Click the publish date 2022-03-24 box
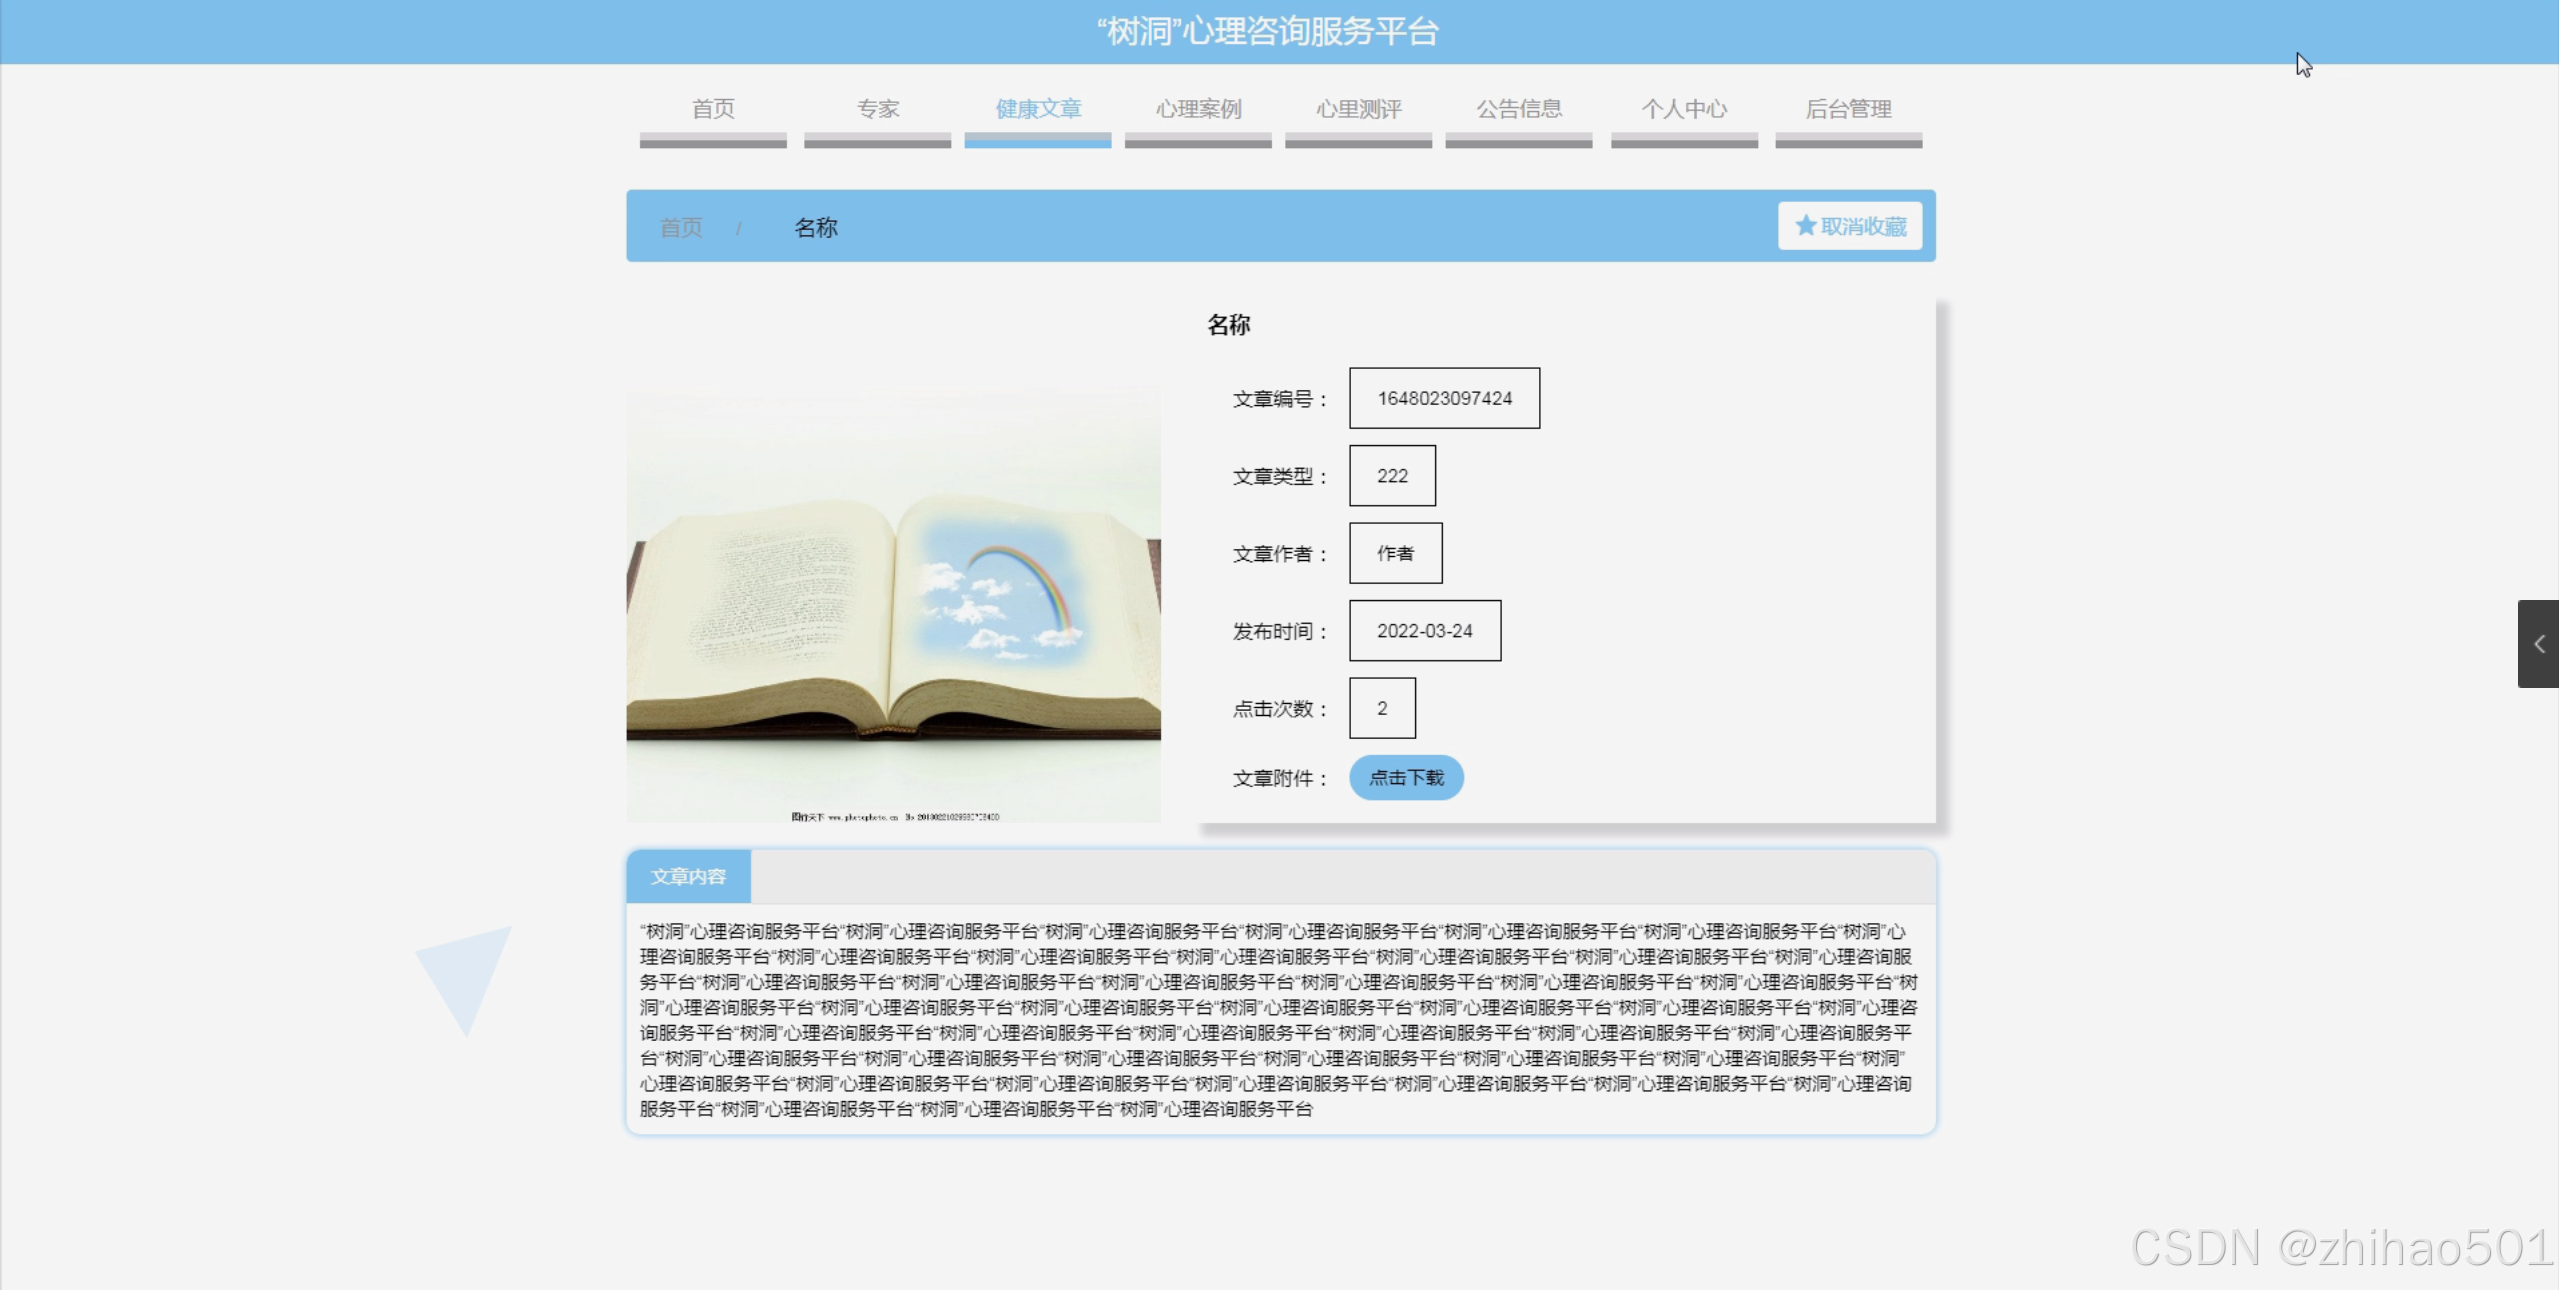The height and width of the screenshot is (1290, 2559). pos(1423,631)
